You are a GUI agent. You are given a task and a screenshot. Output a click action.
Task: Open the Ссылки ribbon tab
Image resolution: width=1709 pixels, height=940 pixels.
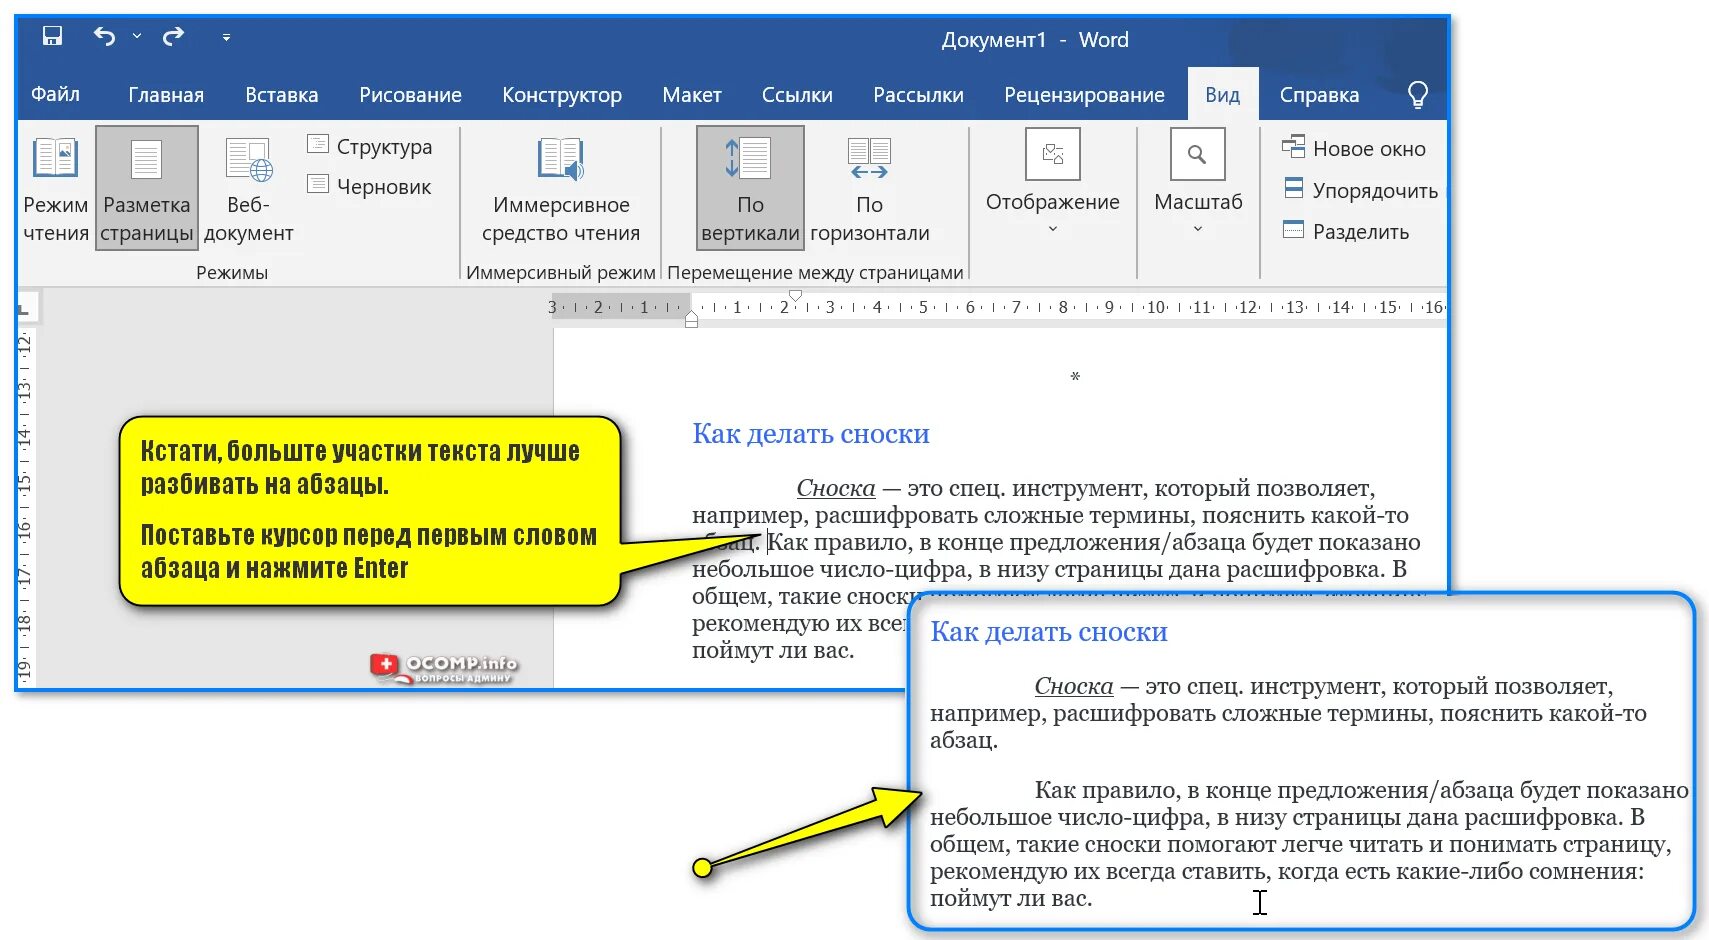797,95
